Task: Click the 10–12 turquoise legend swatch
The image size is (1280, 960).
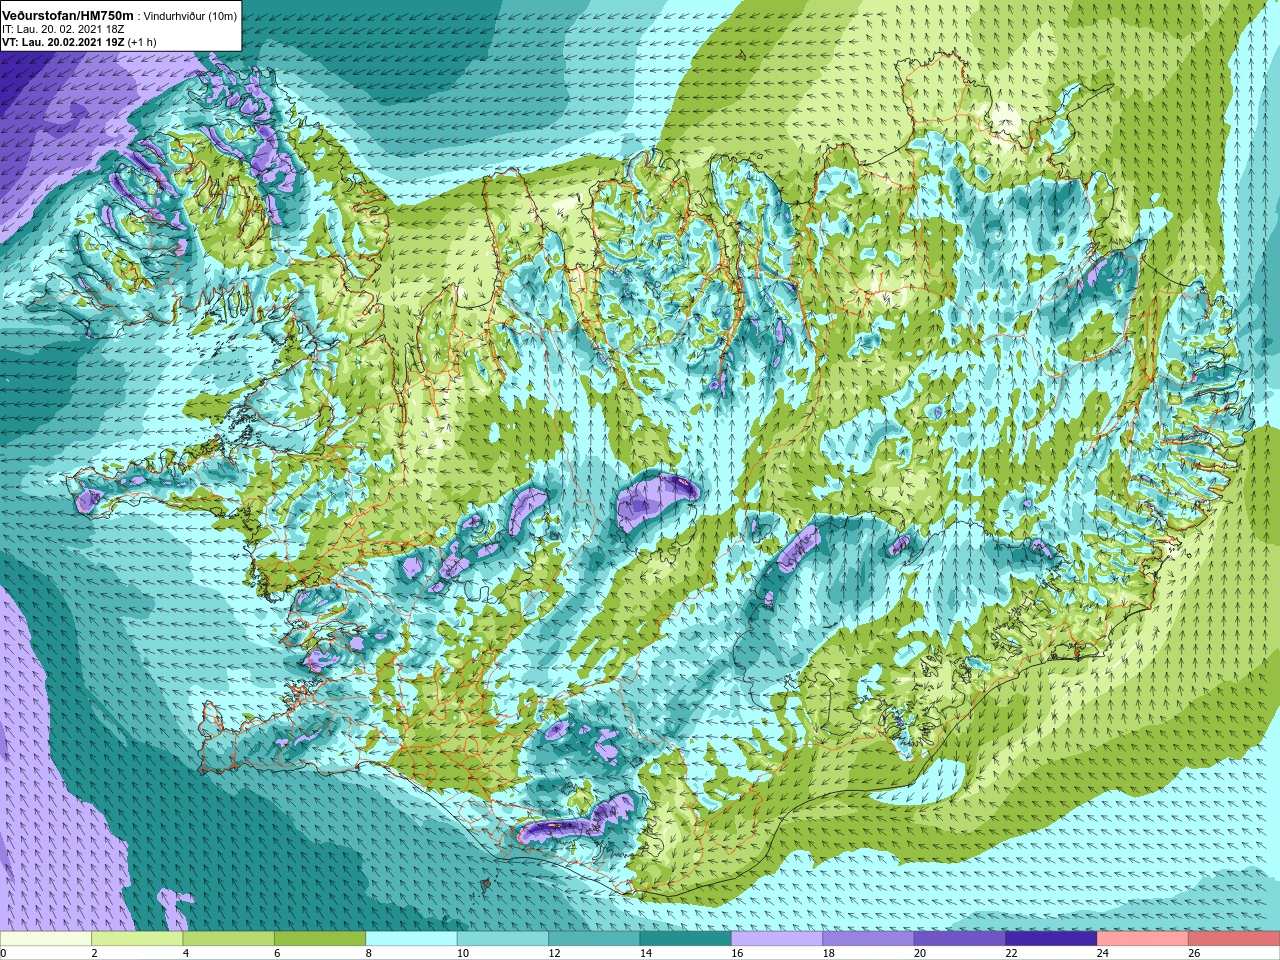Action: [503, 939]
